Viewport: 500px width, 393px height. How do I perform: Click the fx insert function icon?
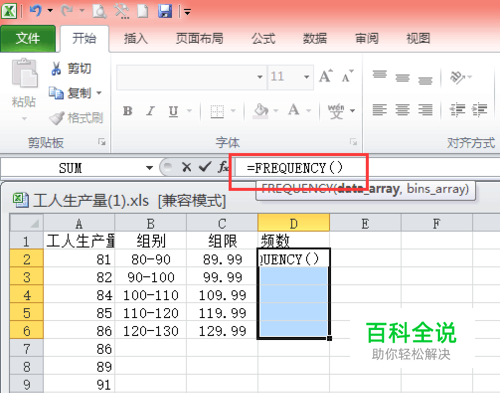[223, 167]
